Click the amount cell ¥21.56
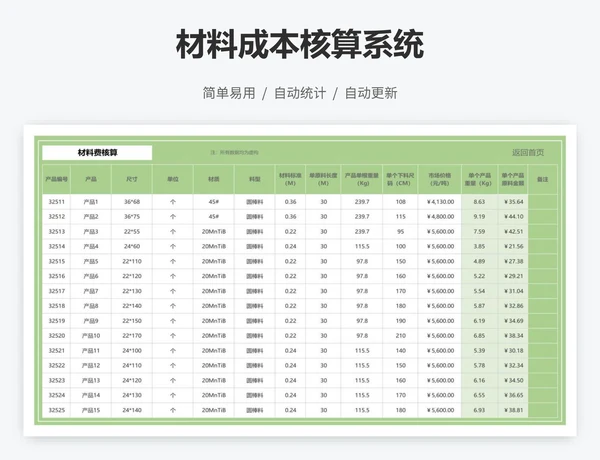Image resolution: width=600 pixels, height=460 pixels. pos(513,246)
